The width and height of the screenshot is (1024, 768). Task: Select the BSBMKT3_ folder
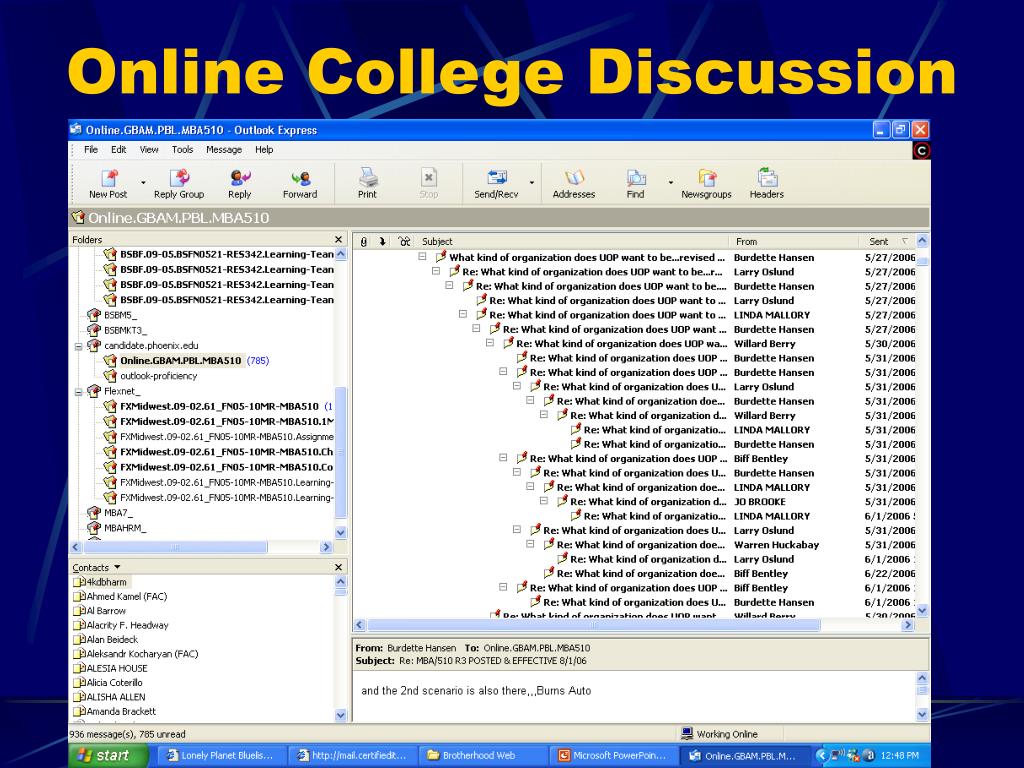click(125, 330)
